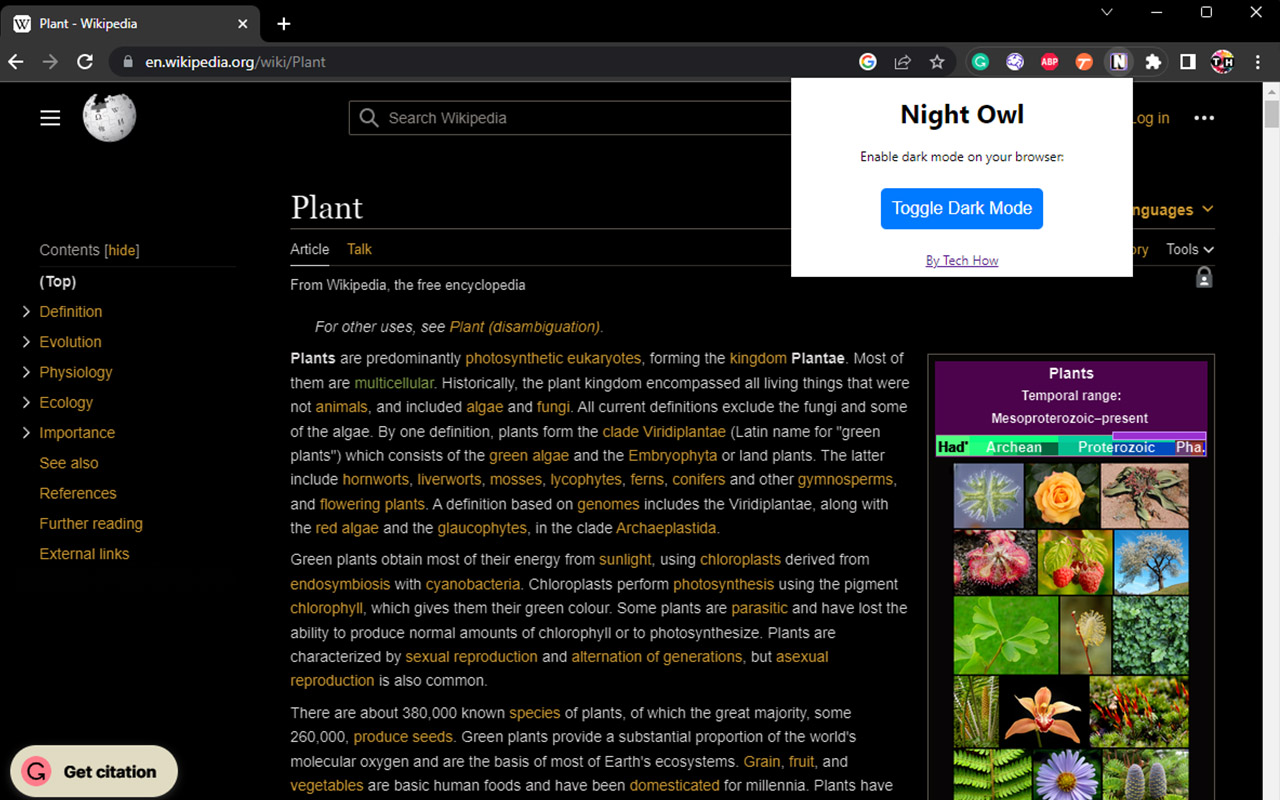The width and height of the screenshot is (1280, 800).
Task: Open the tree thumbnail image
Action: pos(1151,562)
